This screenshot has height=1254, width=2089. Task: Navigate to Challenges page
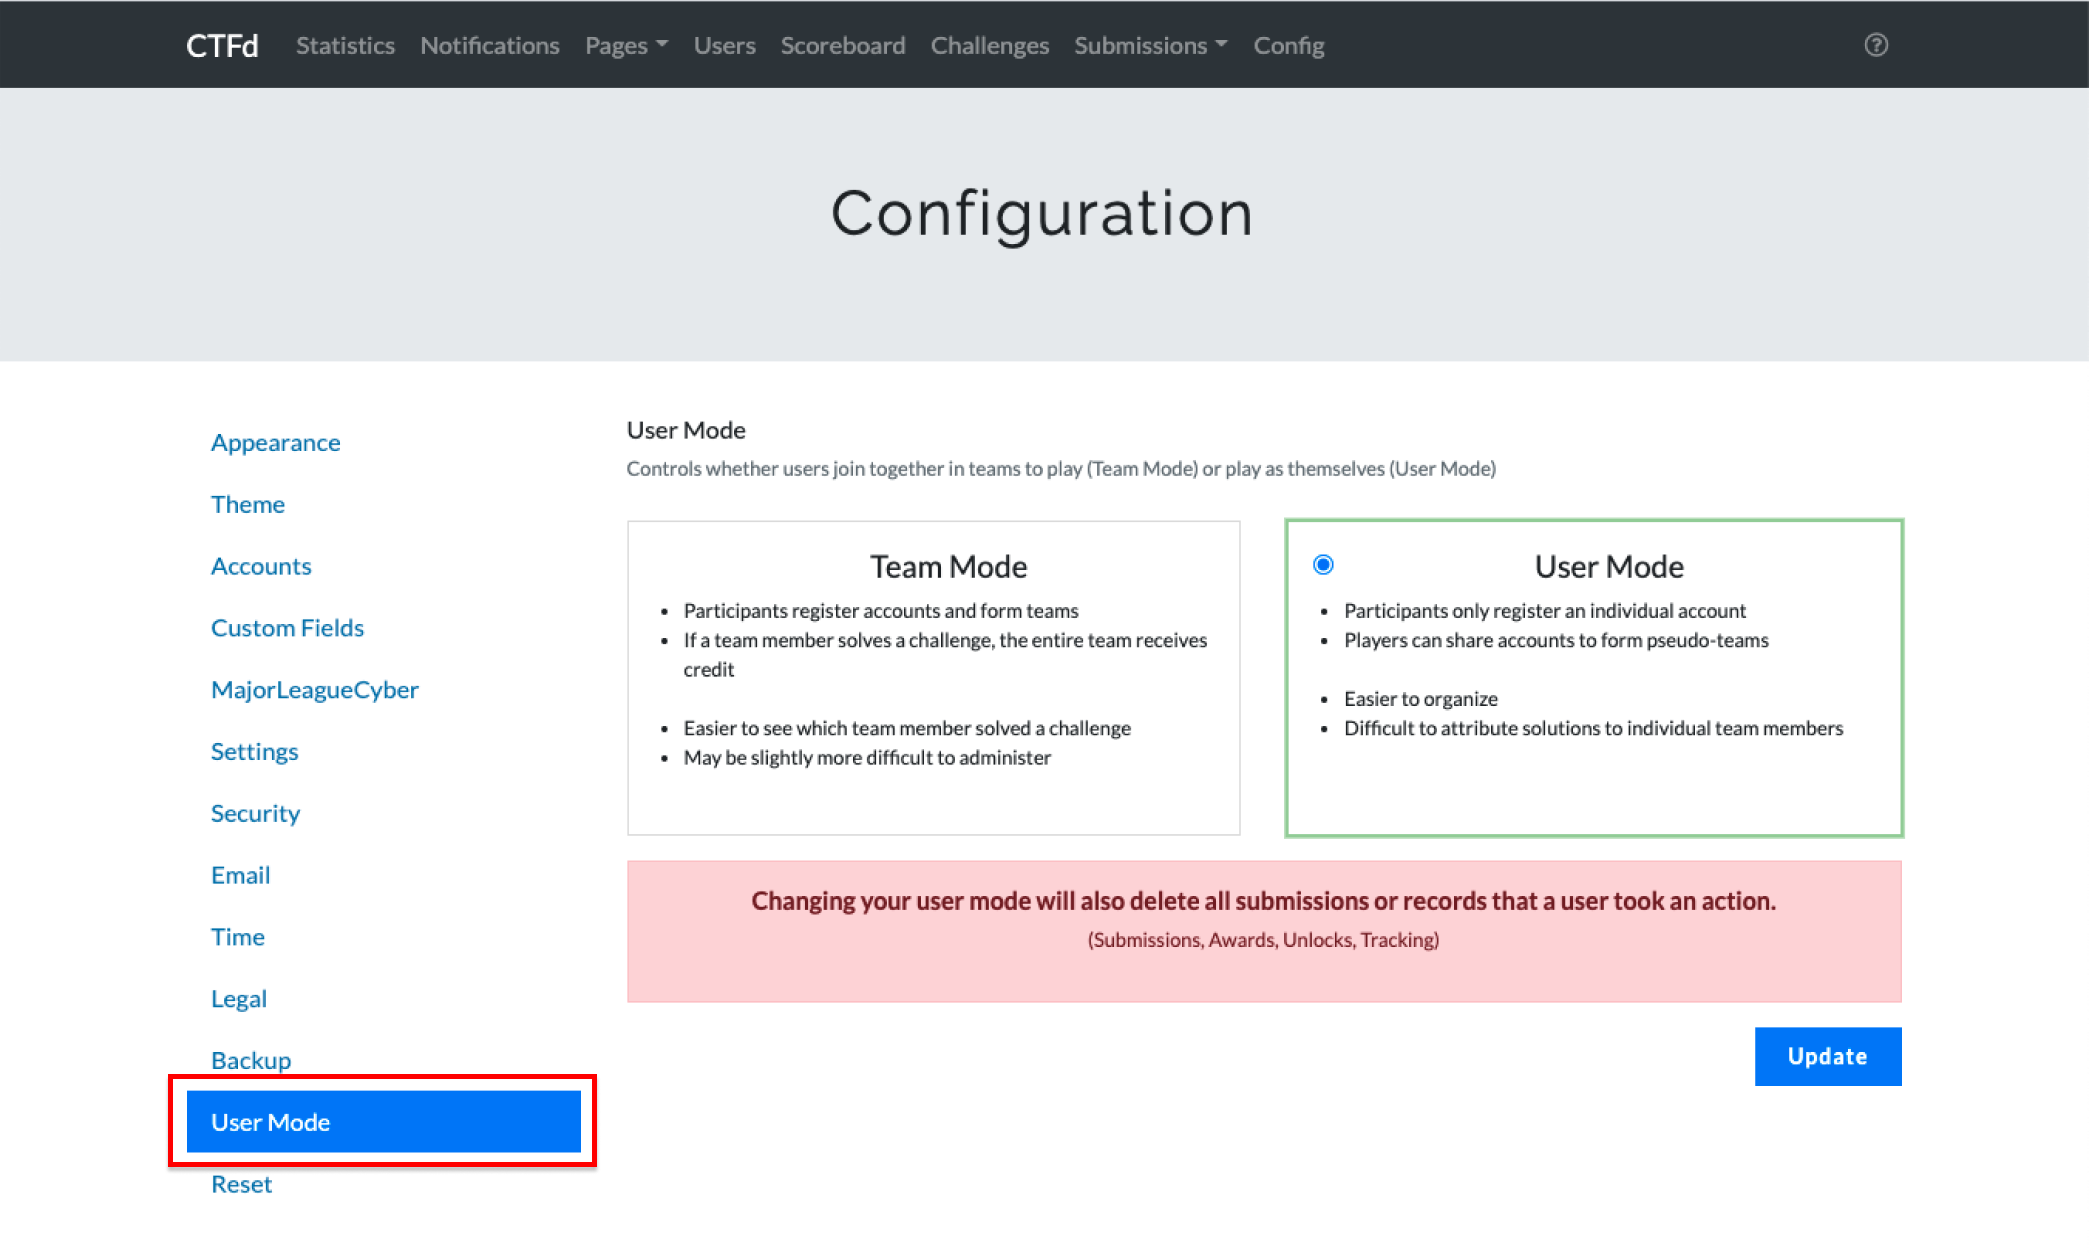pos(989,46)
